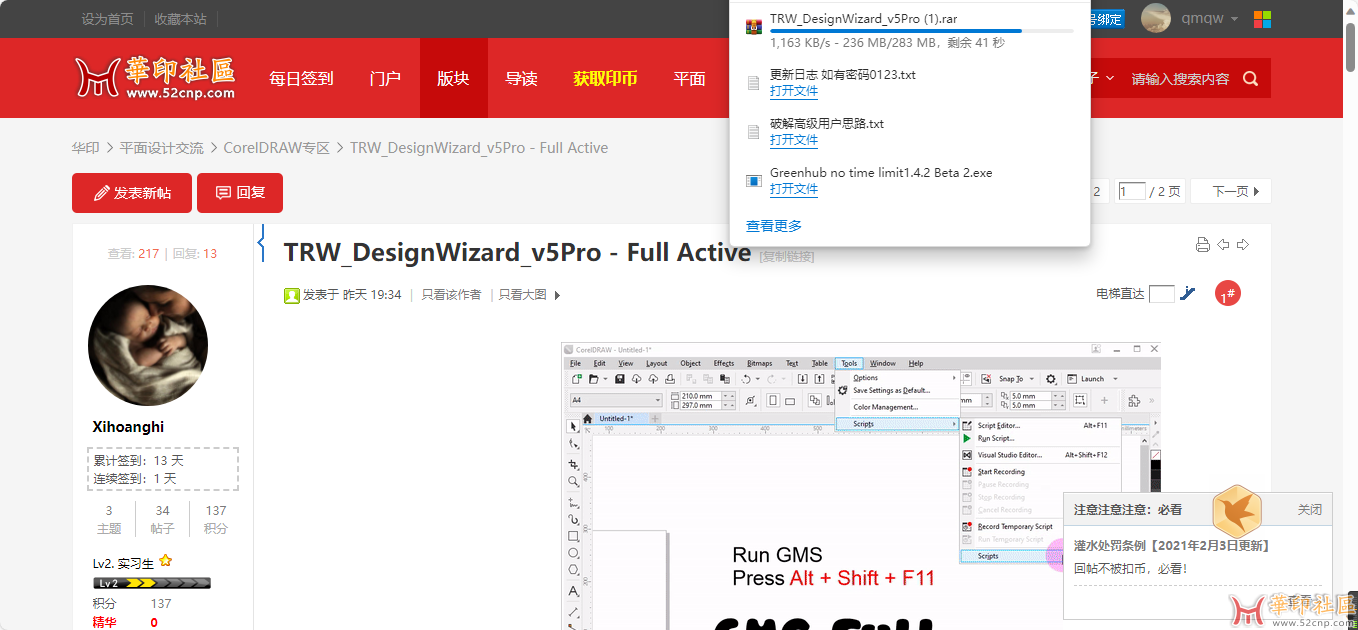The height and width of the screenshot is (630, 1358).
Task: Click the file icon beside 更新日志 txt
Action: coord(754,83)
